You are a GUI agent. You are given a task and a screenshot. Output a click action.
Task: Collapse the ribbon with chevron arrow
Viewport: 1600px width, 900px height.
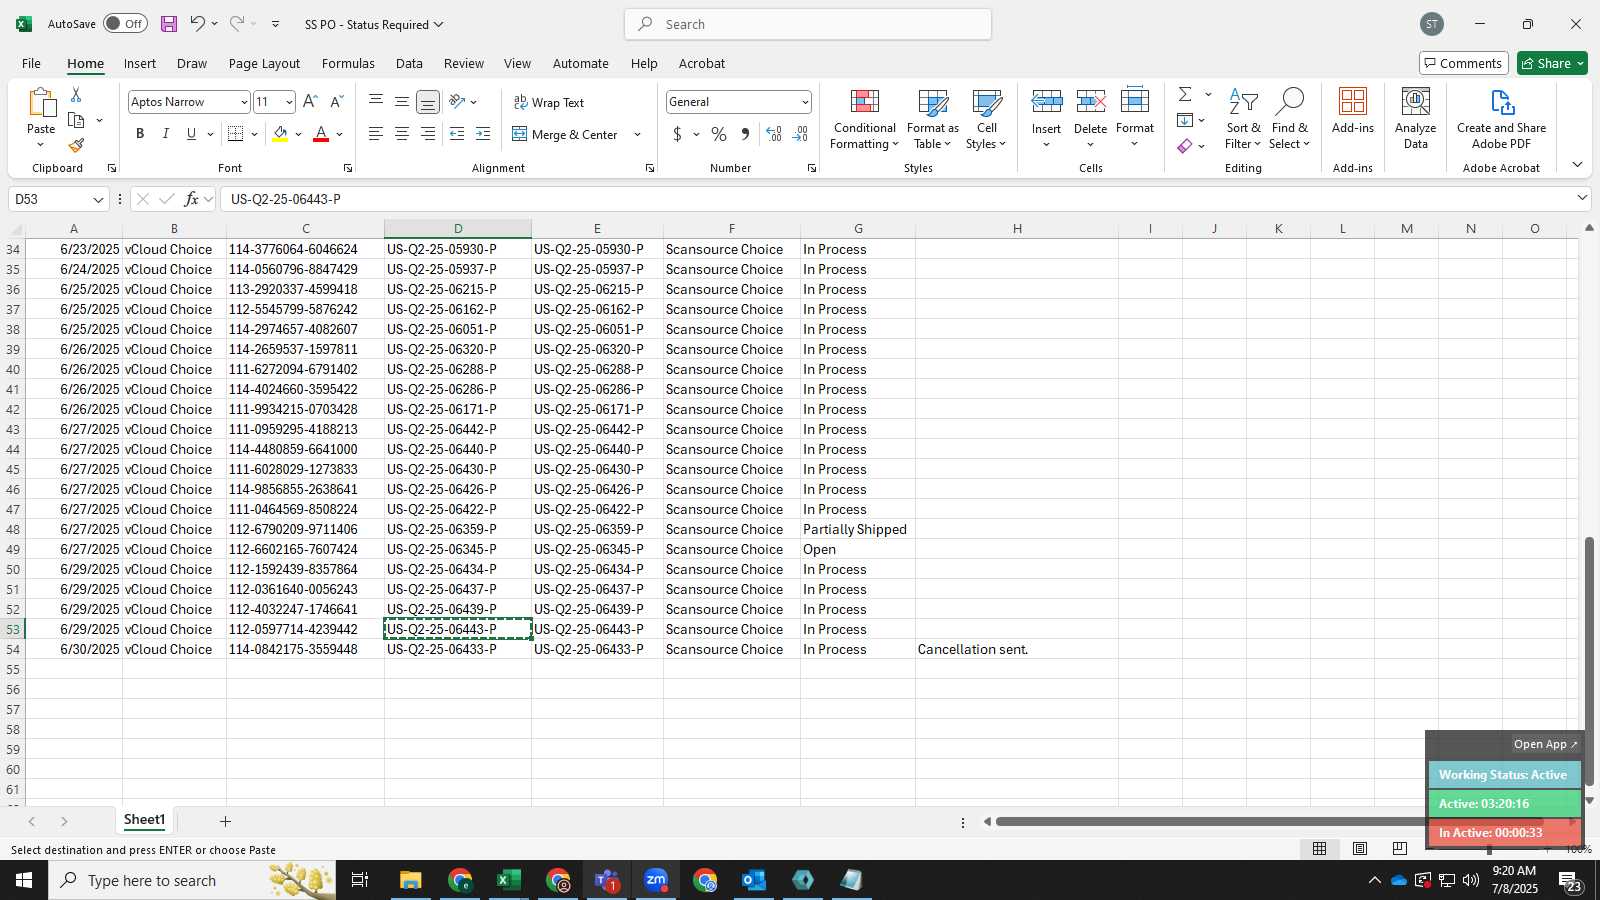click(x=1577, y=165)
